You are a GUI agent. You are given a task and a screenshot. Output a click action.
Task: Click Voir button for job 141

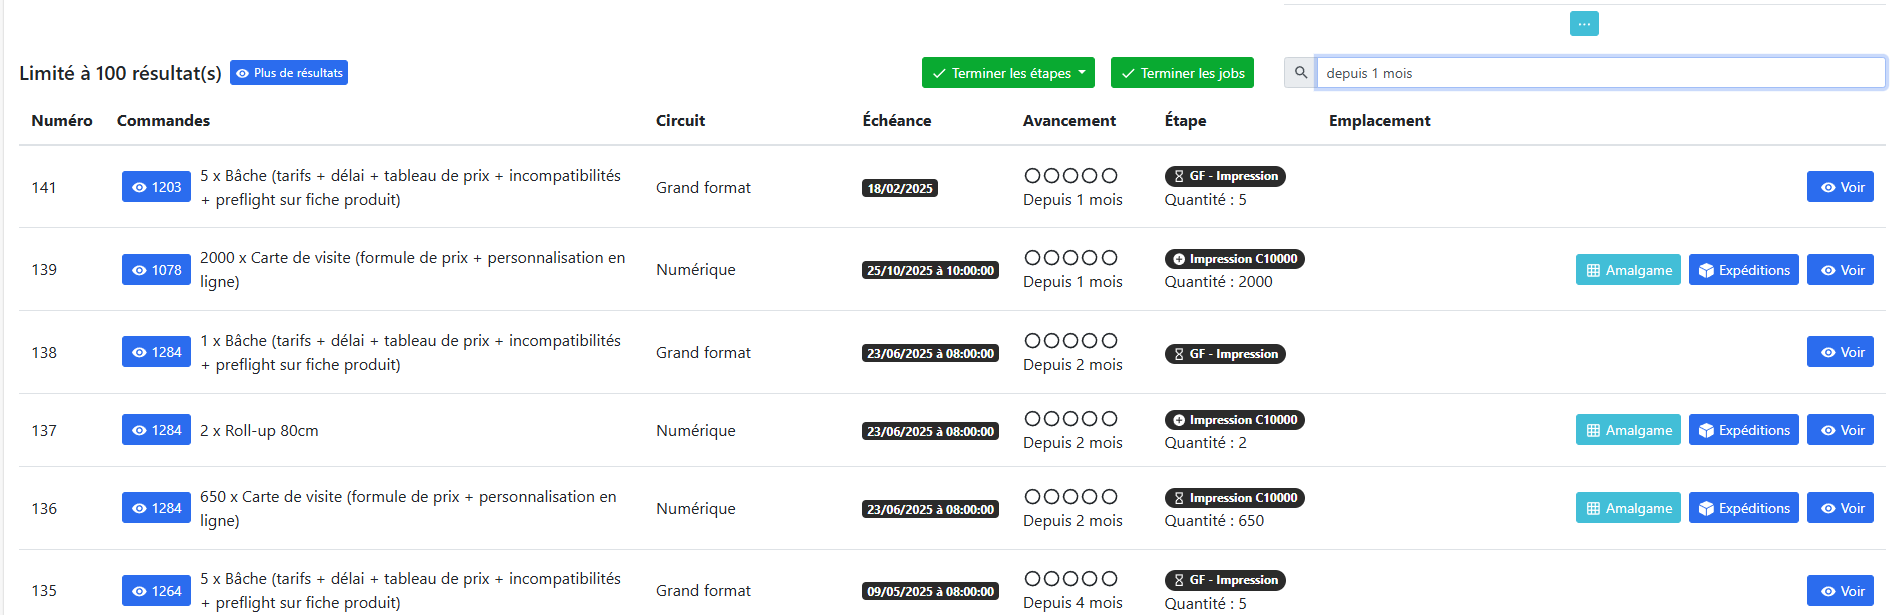1840,187
